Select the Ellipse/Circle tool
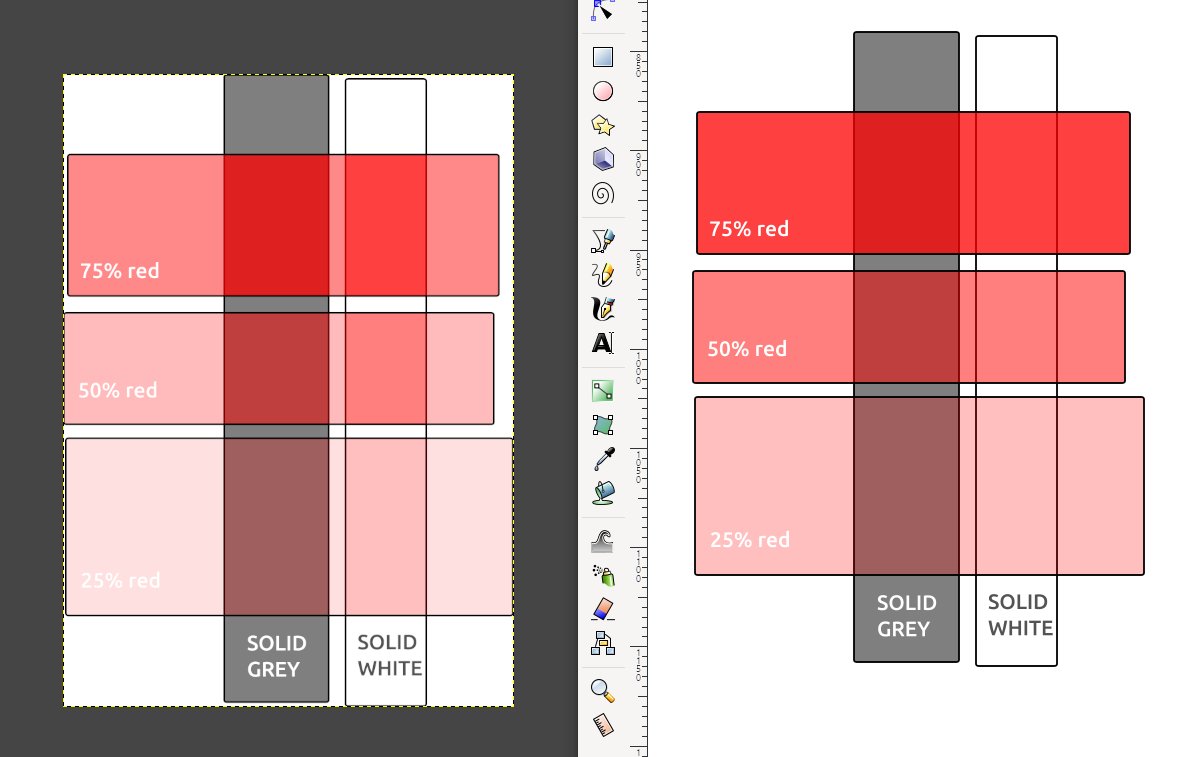This screenshot has width=1196, height=757. 603,91
